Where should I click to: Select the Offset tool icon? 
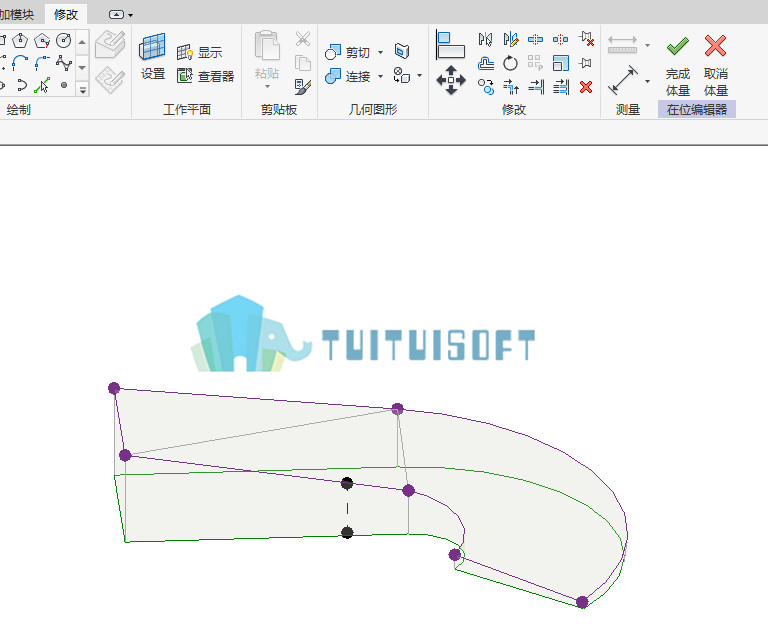[x=485, y=63]
